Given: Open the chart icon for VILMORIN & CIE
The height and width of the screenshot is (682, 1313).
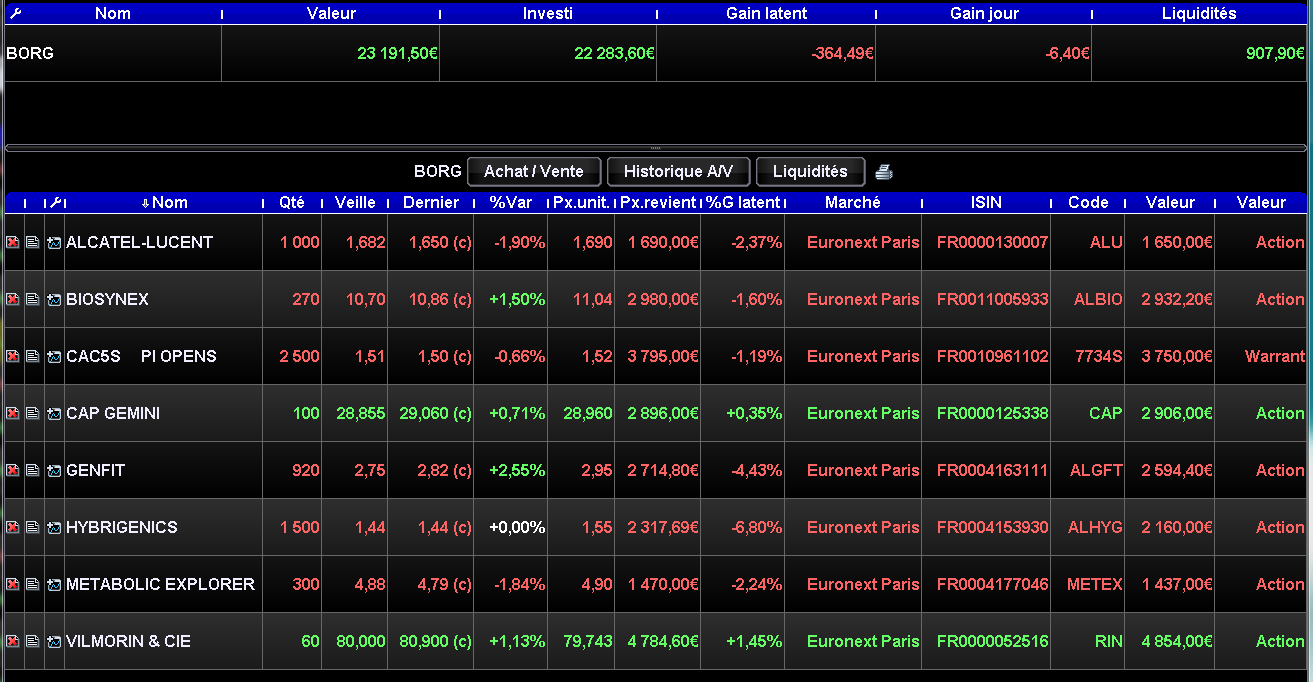Looking at the screenshot, I should [x=54, y=641].
